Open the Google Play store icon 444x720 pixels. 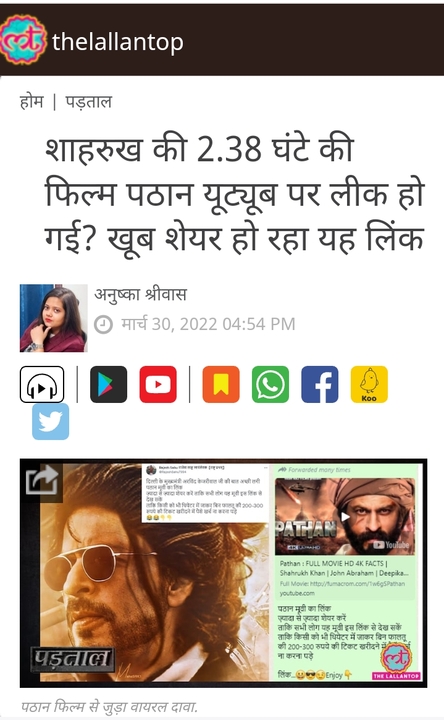tap(108, 384)
